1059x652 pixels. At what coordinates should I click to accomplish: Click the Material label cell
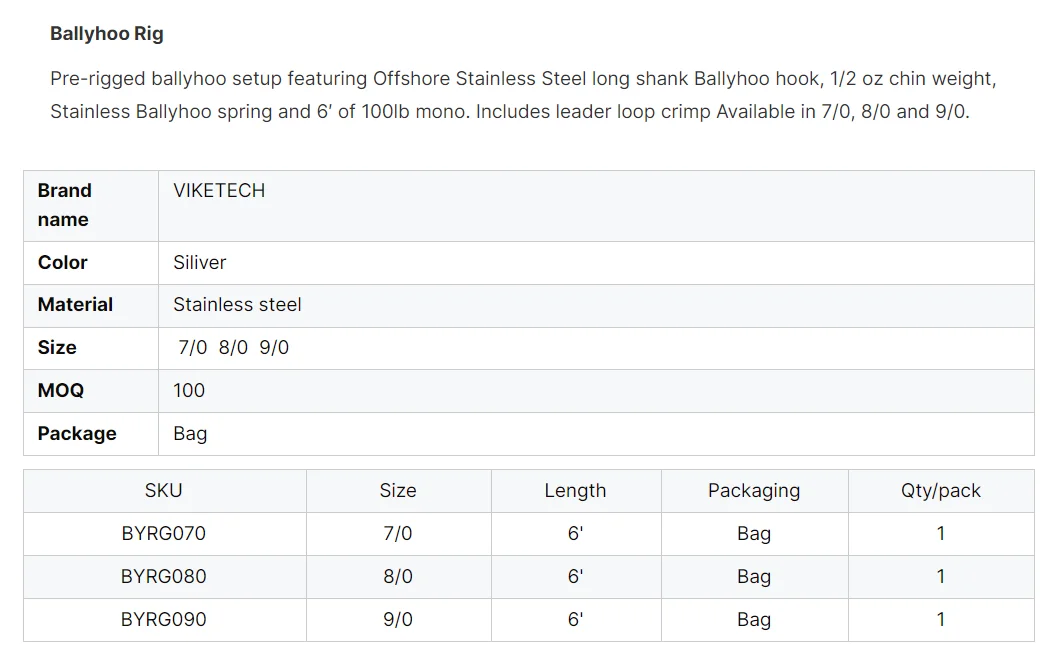[x=75, y=305]
